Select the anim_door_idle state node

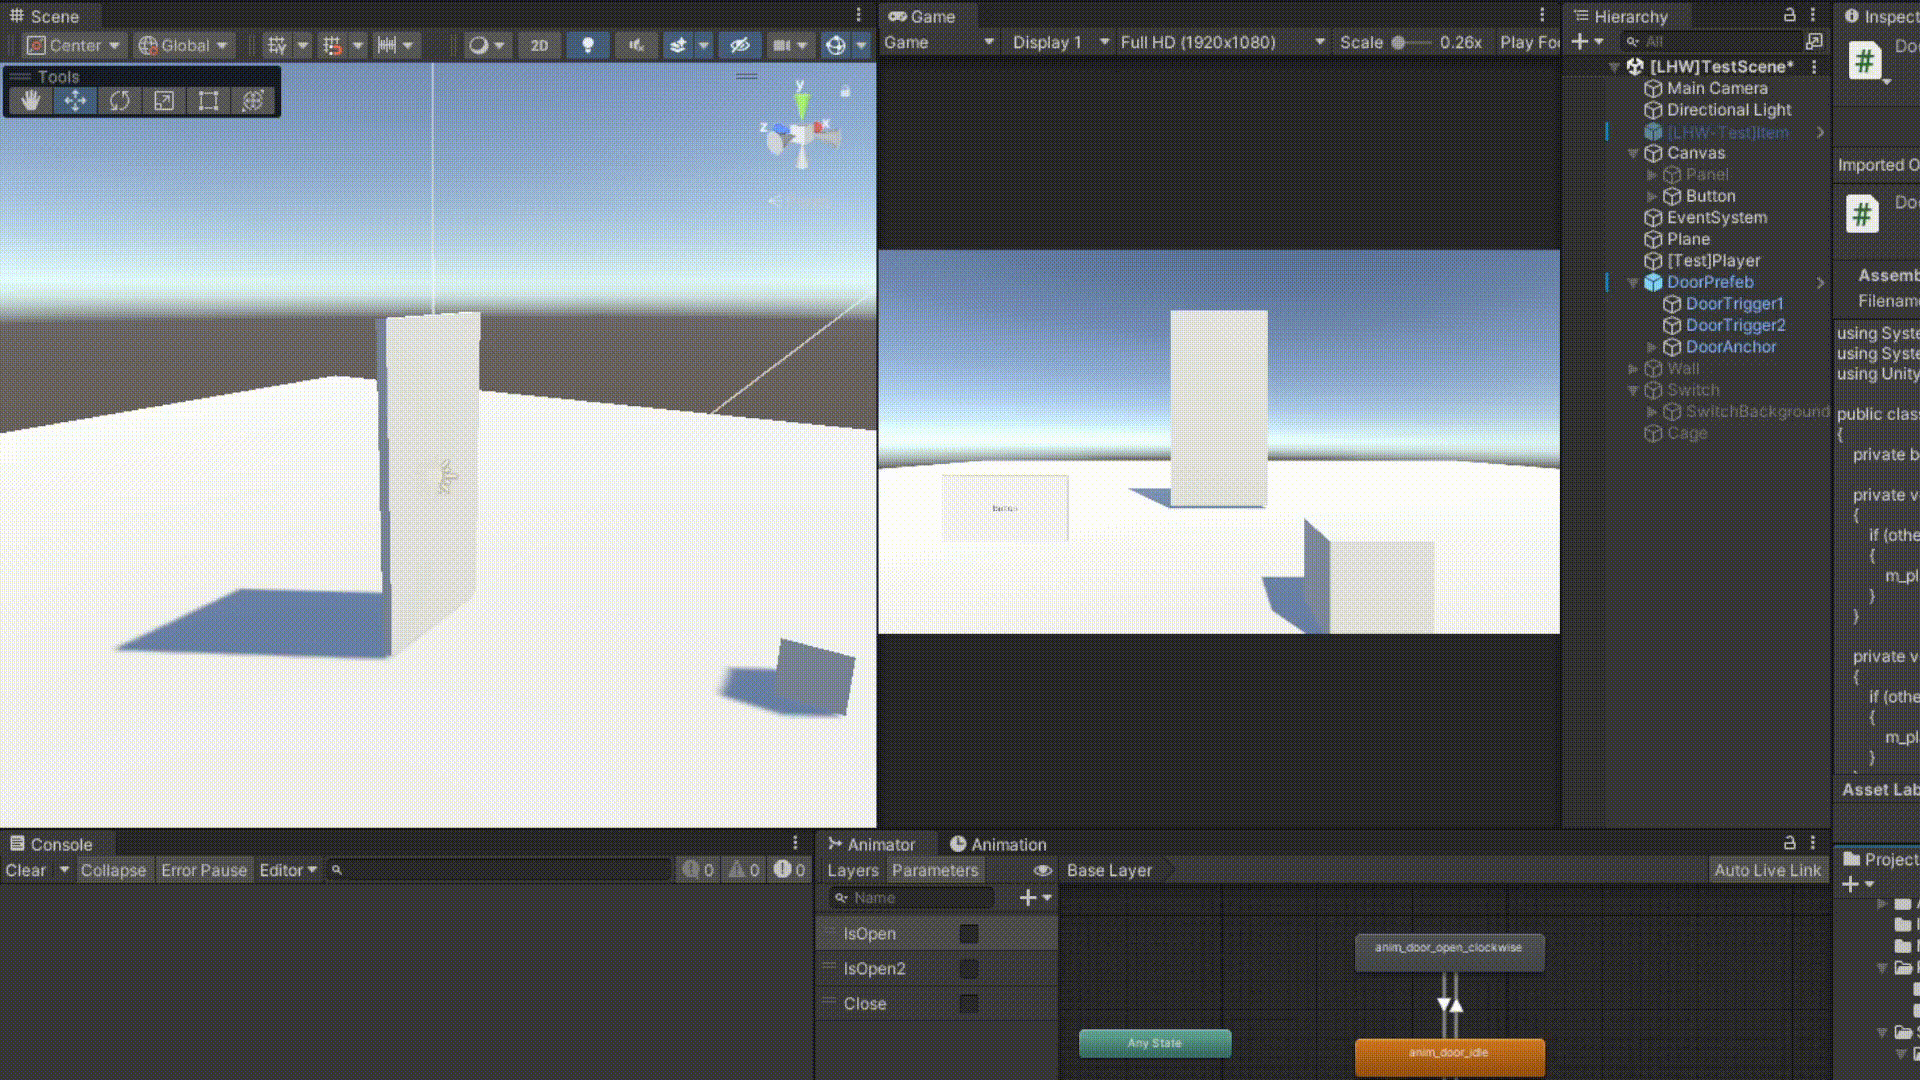tap(1449, 1055)
